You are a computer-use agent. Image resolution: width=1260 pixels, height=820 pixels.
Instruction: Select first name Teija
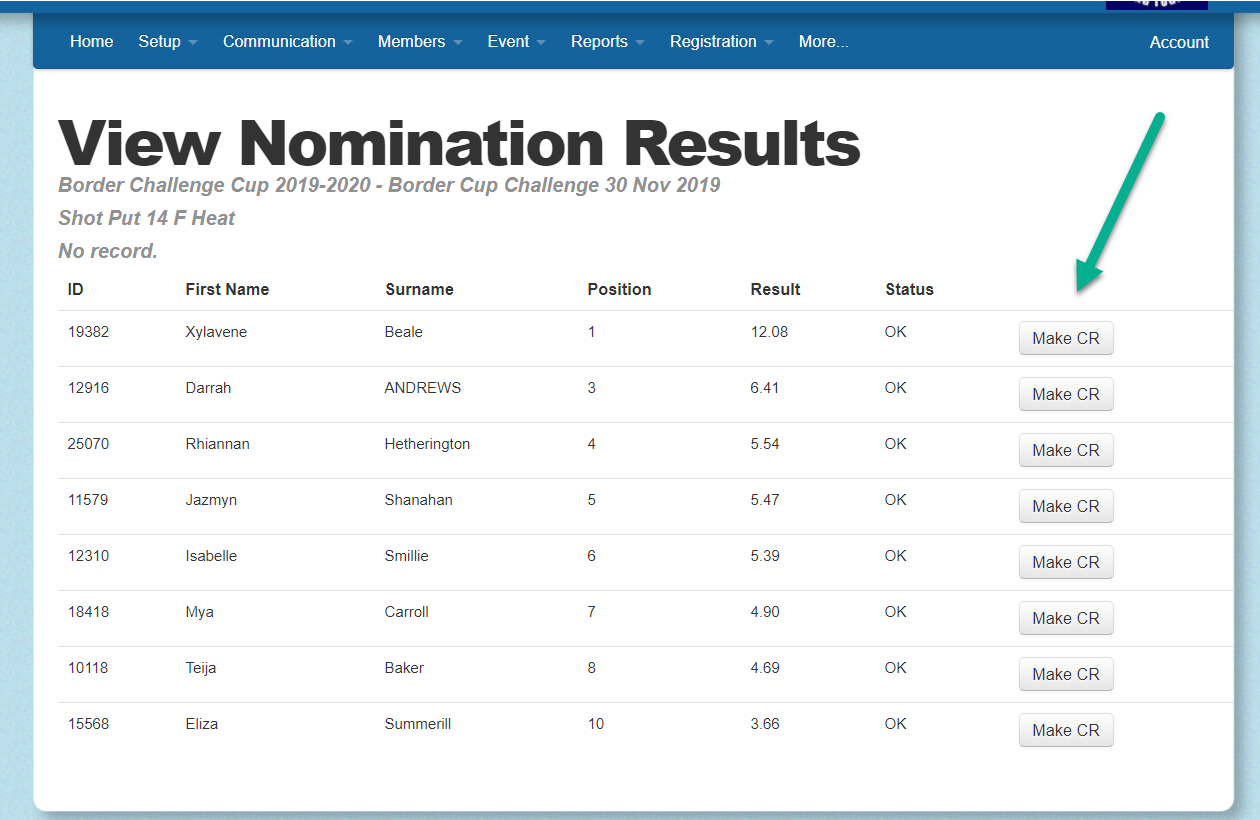point(201,668)
